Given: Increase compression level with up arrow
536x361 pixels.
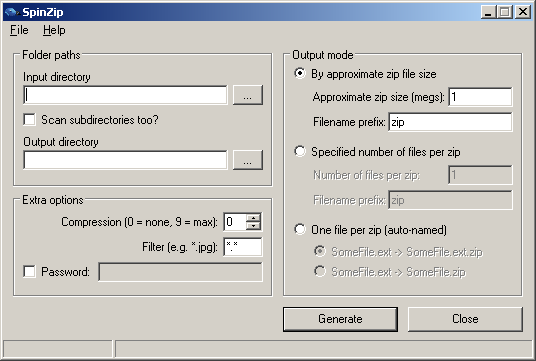Looking at the screenshot, I should coord(253,218).
